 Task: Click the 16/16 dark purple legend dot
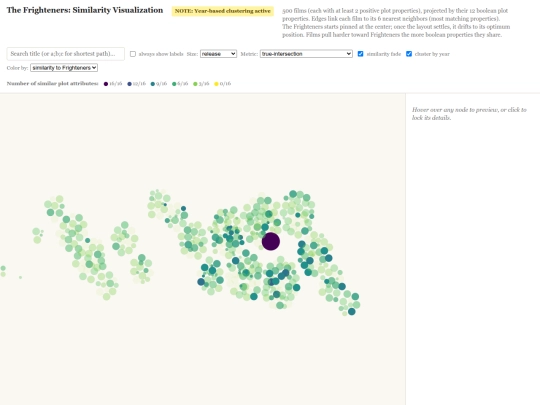(106, 84)
